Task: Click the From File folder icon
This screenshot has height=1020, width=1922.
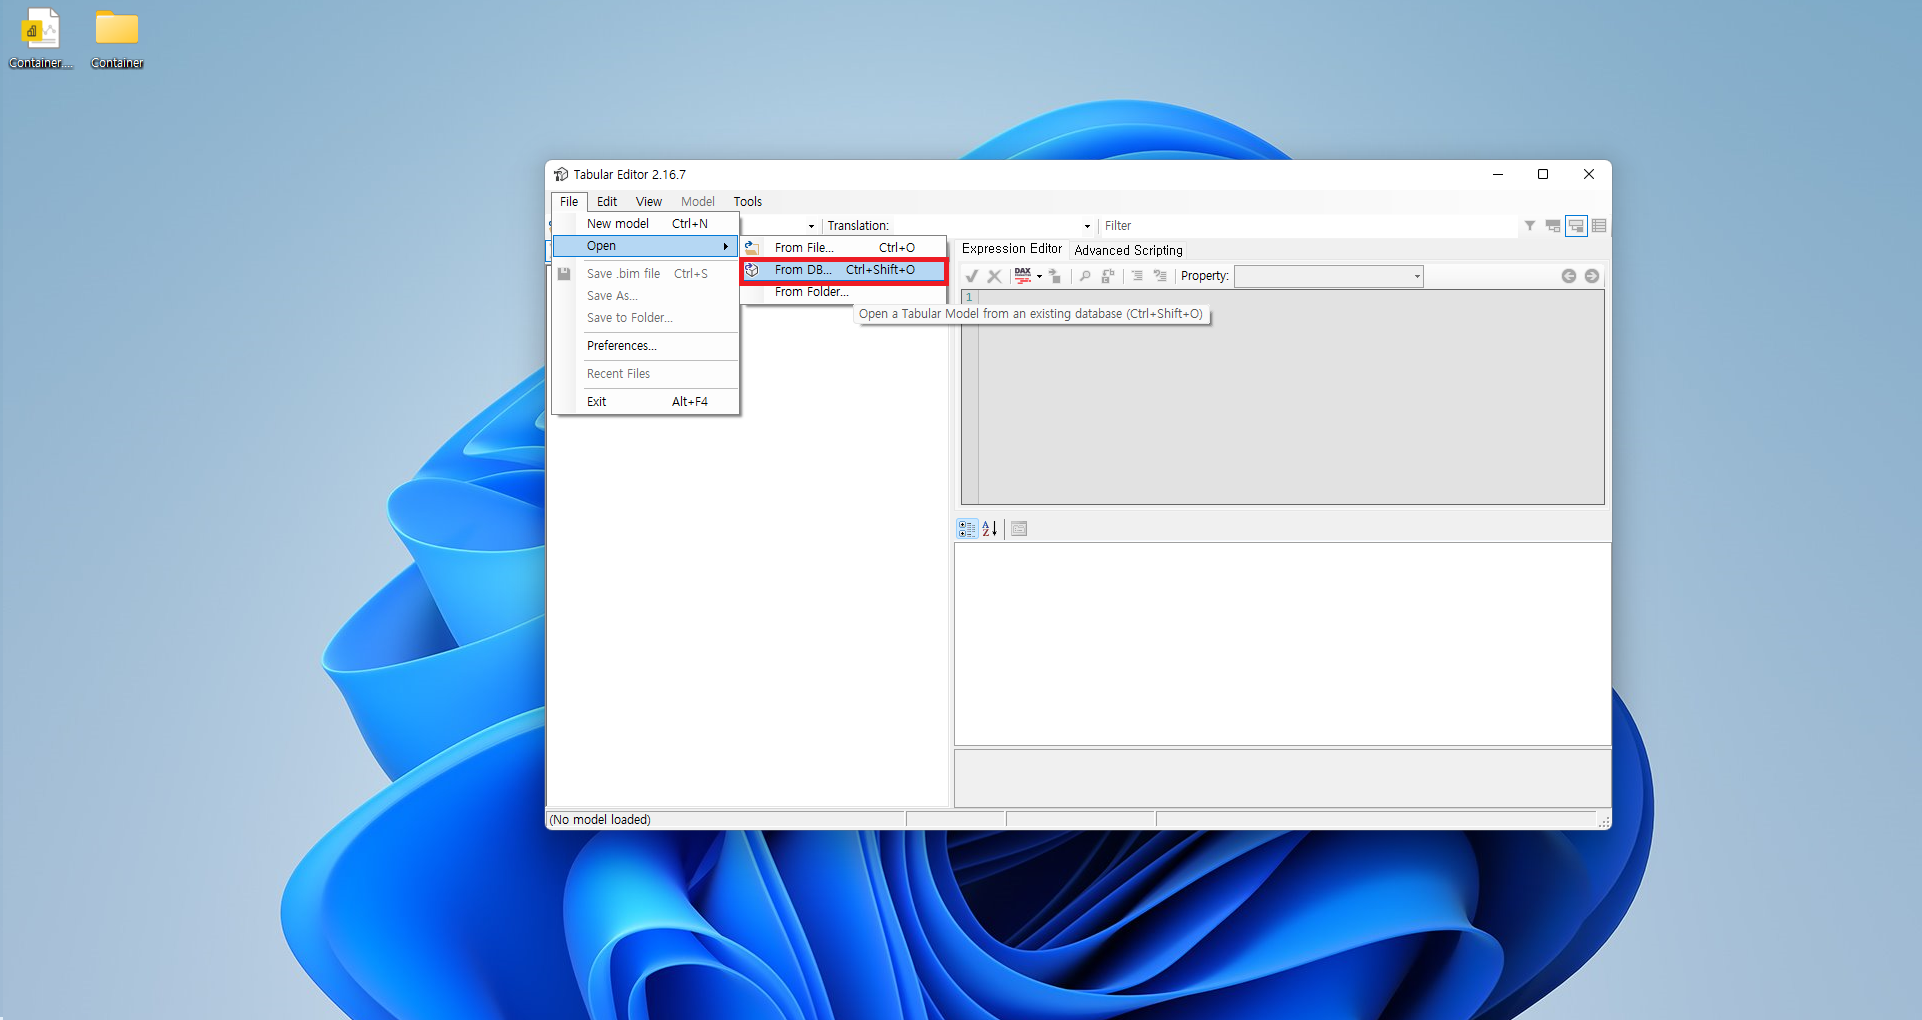Action: (752, 247)
